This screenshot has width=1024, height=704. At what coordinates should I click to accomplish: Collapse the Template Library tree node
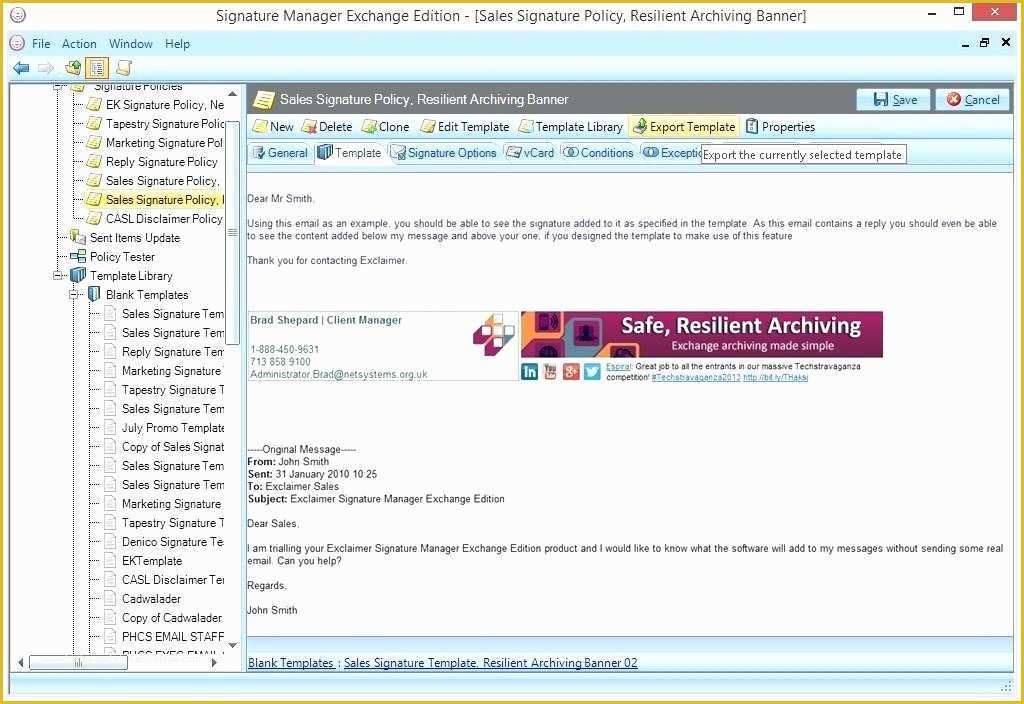coord(57,276)
